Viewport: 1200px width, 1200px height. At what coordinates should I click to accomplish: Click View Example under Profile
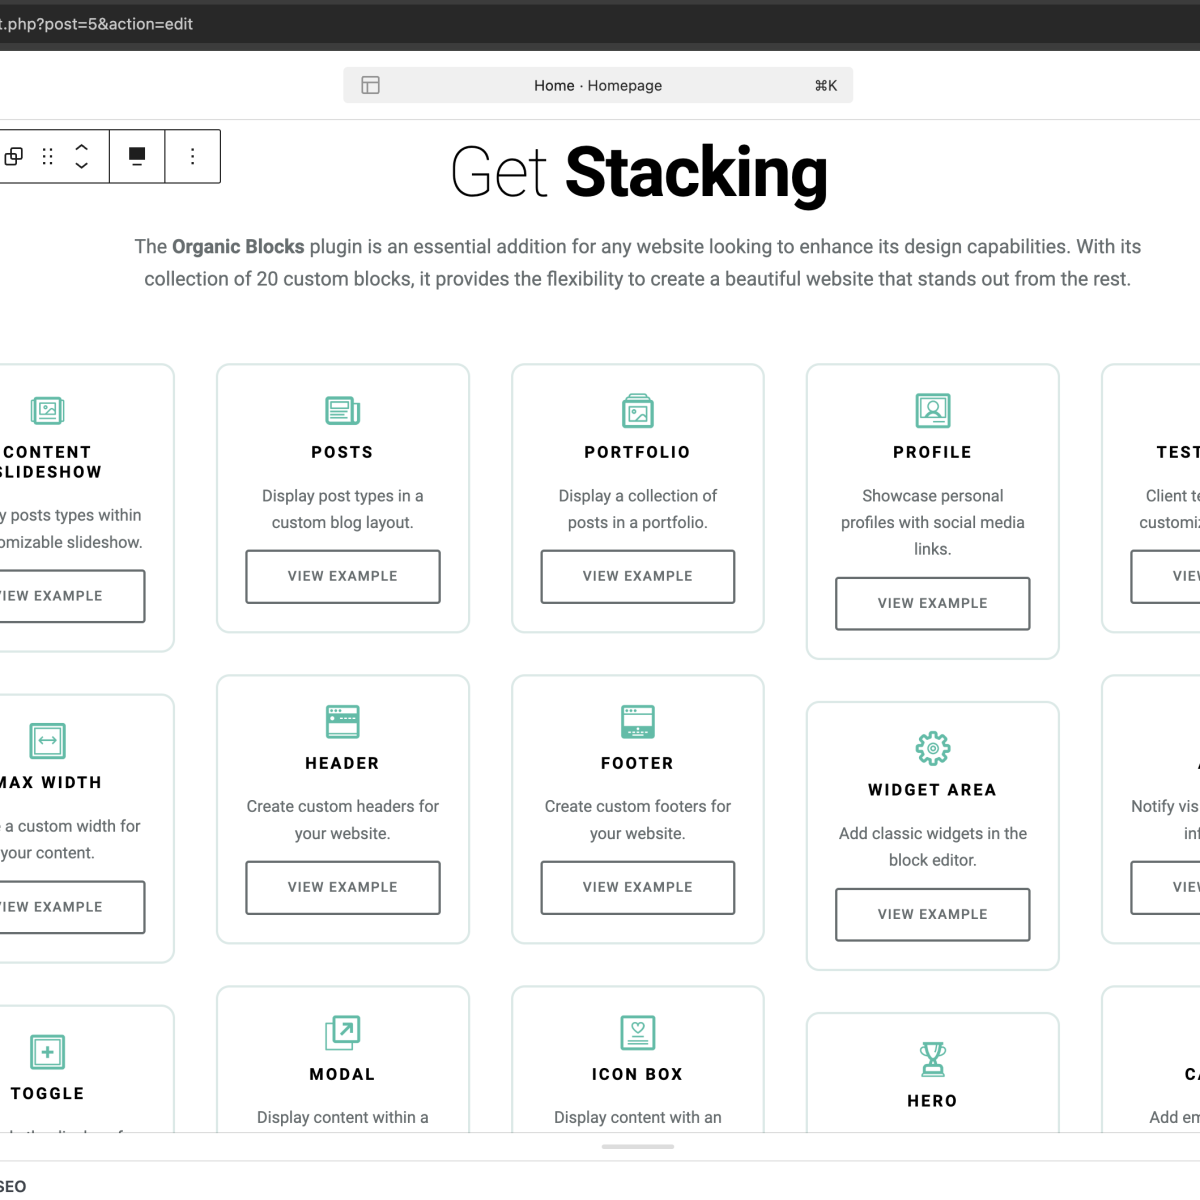[x=933, y=603]
